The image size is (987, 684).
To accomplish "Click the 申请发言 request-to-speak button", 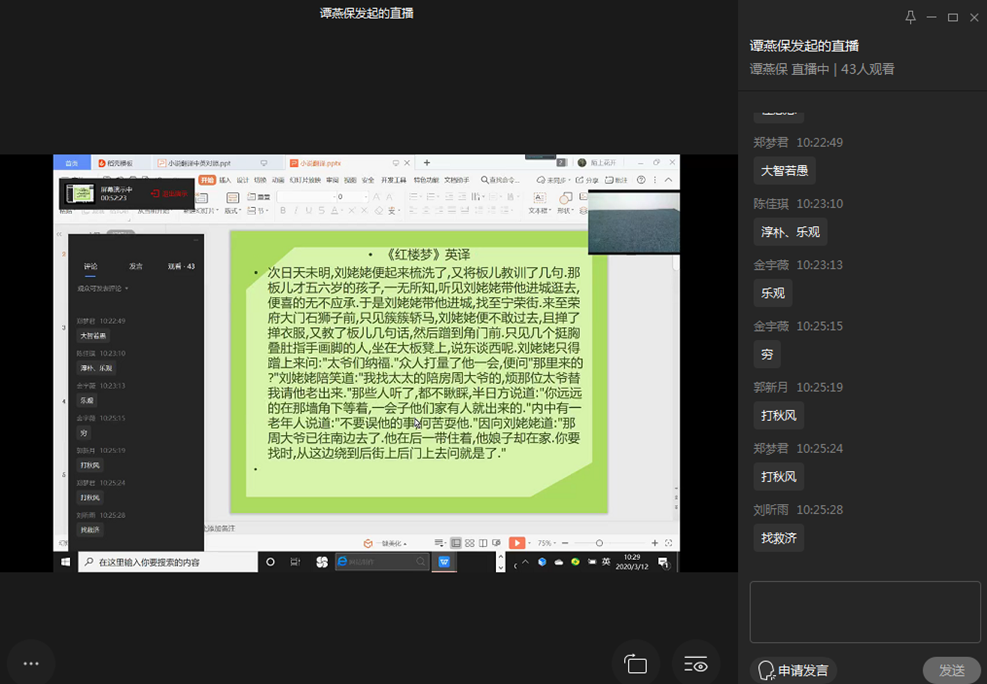I will 793,670.
